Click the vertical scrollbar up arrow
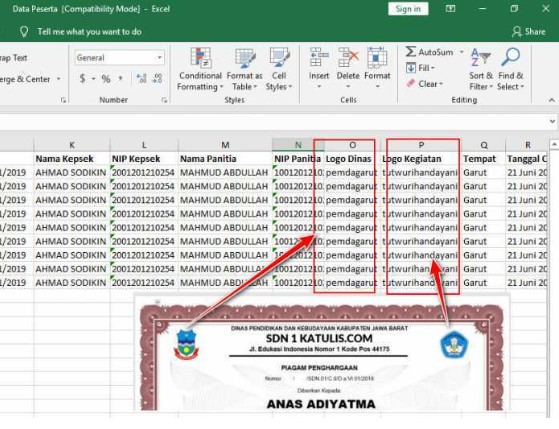The width and height of the screenshot is (559, 429). [554, 144]
